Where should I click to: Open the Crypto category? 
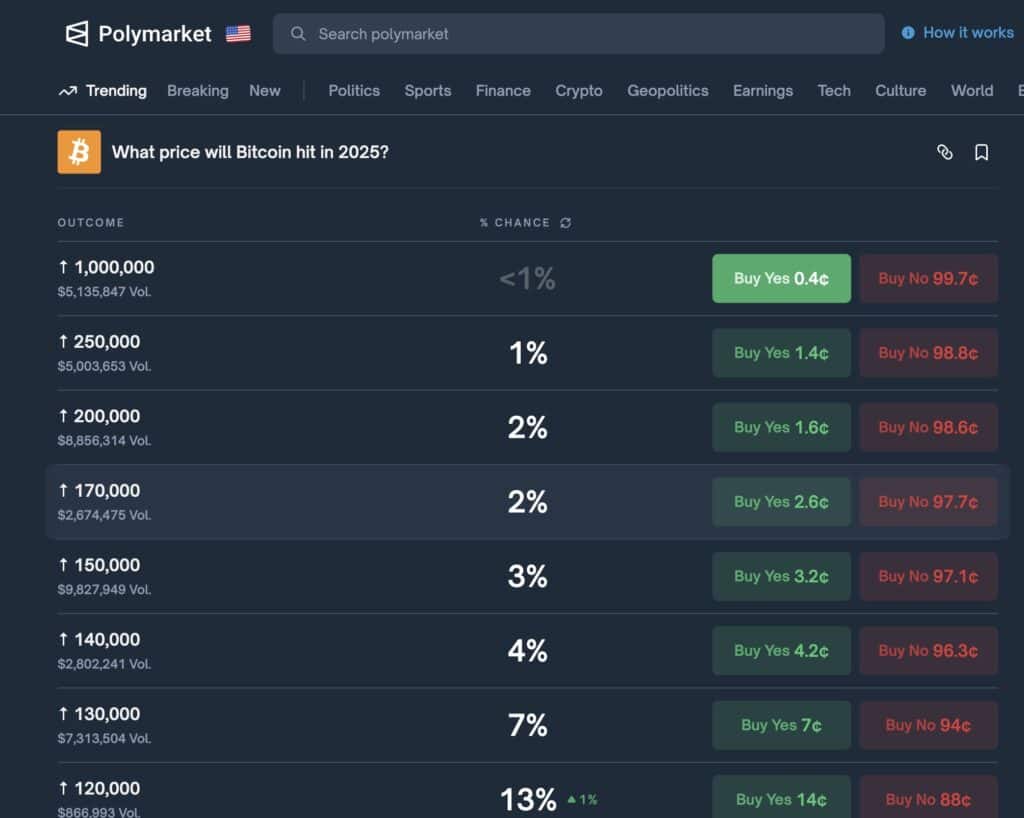point(579,91)
